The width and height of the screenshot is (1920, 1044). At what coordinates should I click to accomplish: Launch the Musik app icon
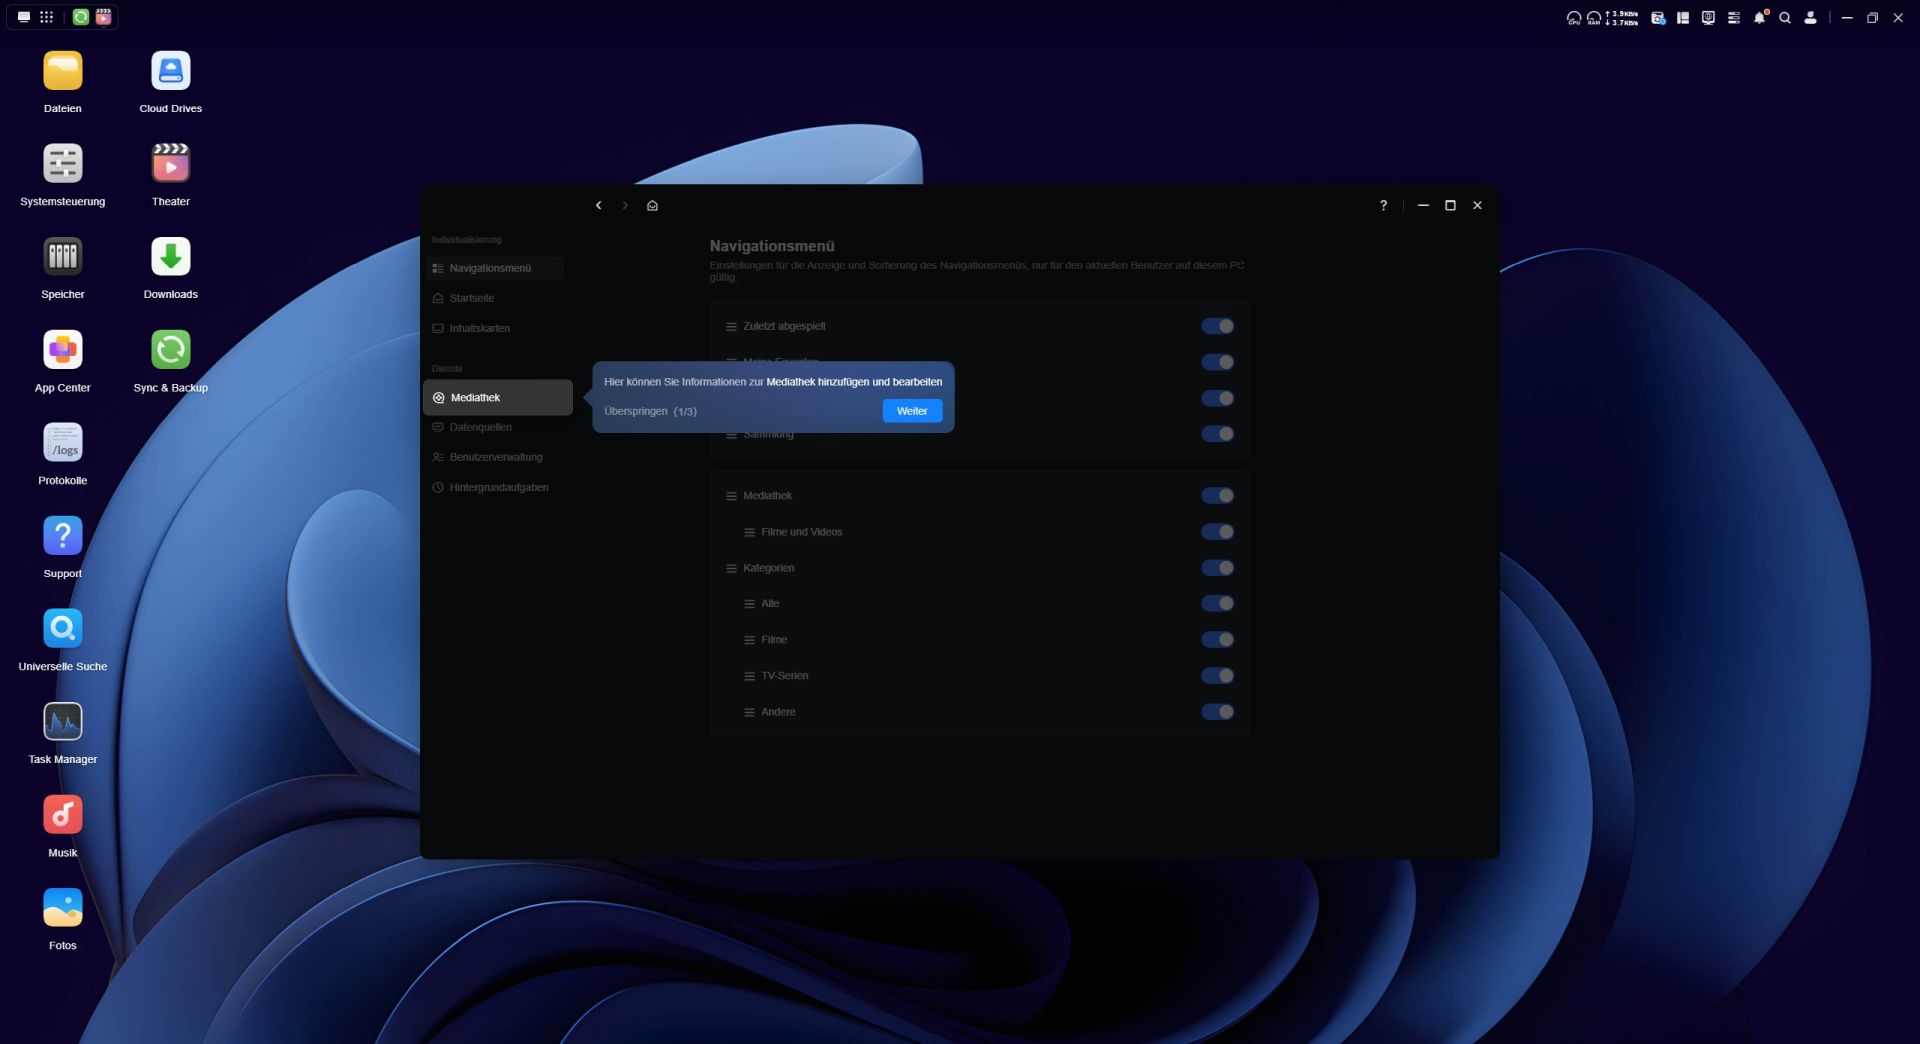point(62,815)
